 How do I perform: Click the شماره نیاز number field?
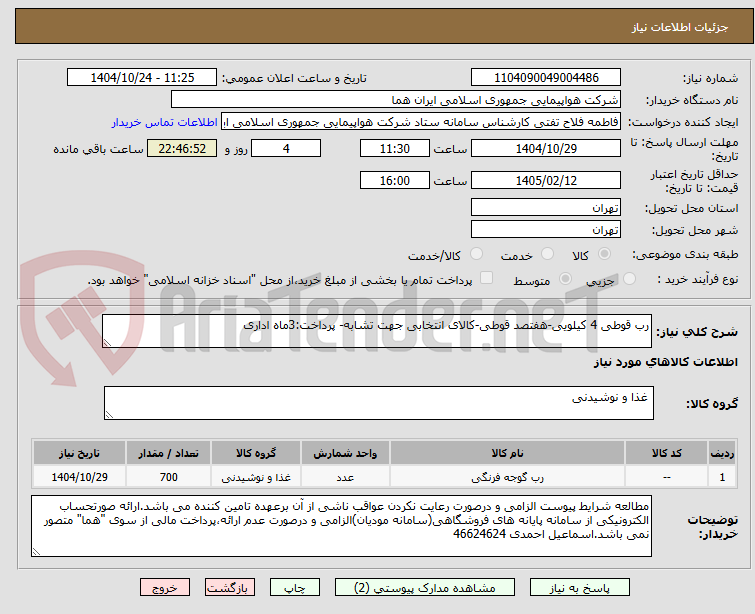pyautogui.click(x=546, y=77)
